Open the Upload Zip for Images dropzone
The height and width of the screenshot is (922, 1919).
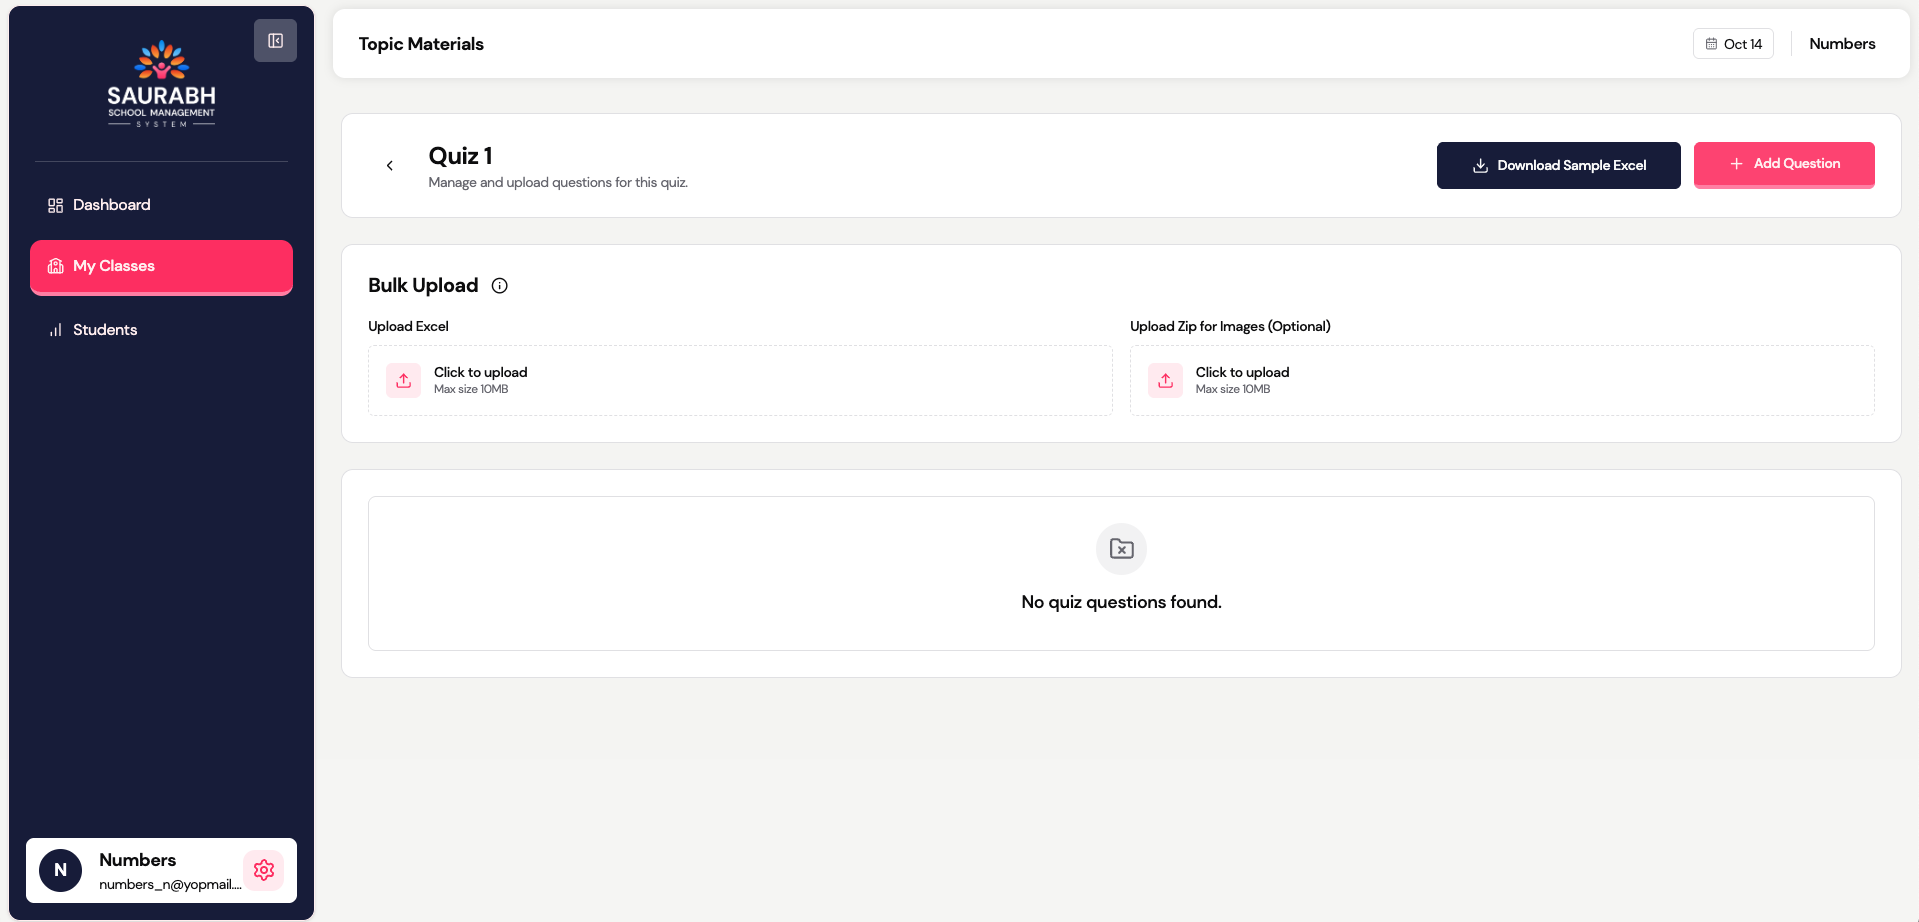(x=1502, y=380)
